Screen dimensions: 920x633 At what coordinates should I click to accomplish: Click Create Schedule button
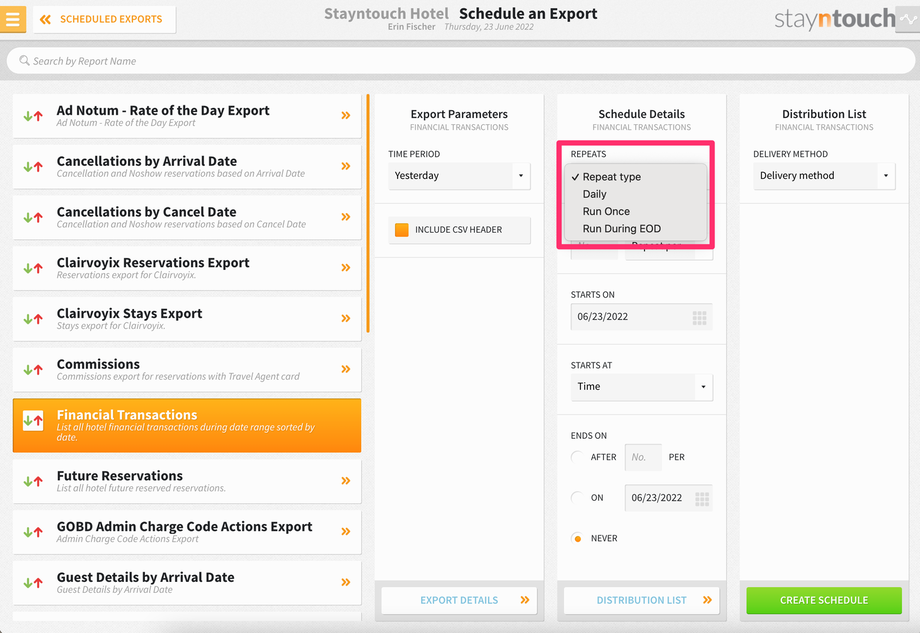(824, 600)
